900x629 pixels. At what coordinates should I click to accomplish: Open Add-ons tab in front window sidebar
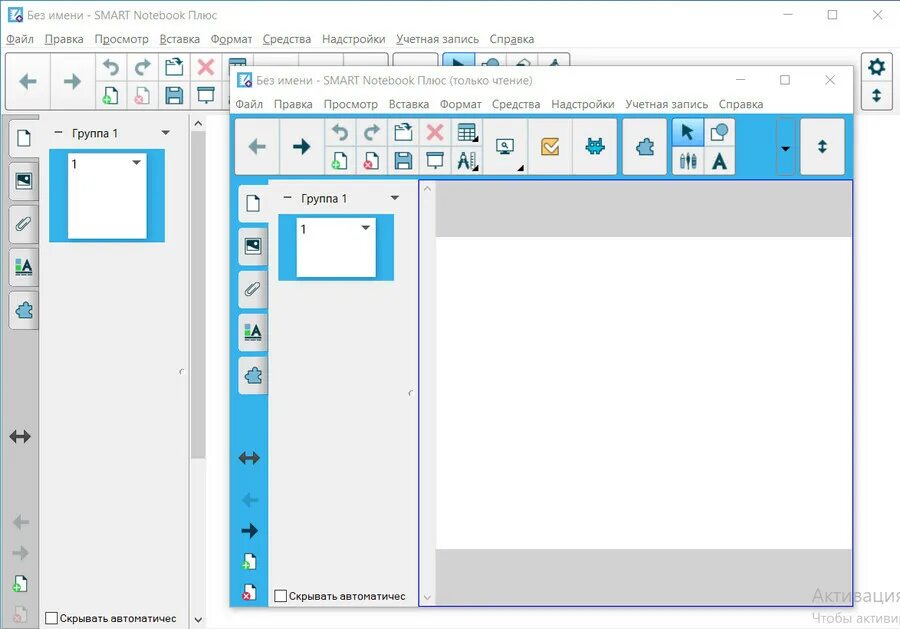pyautogui.click(x=253, y=375)
